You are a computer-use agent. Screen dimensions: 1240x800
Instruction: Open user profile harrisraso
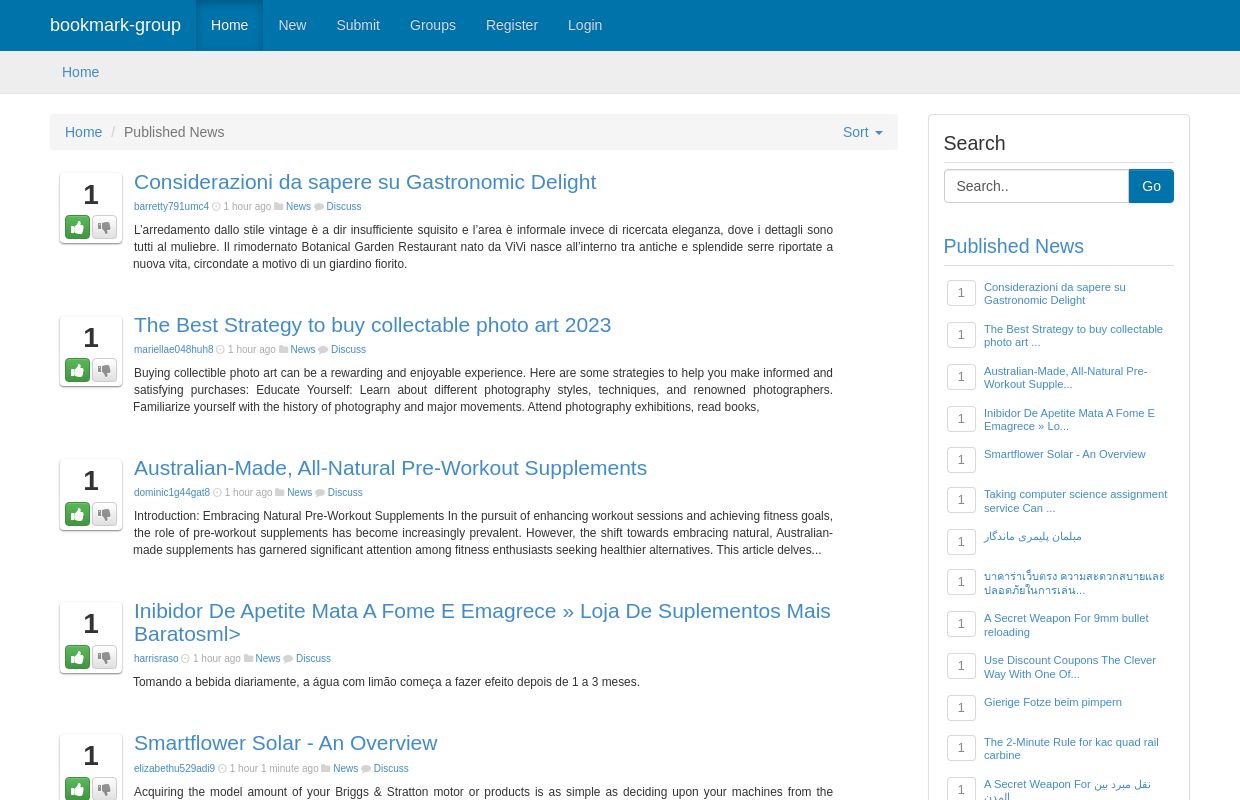point(156,658)
